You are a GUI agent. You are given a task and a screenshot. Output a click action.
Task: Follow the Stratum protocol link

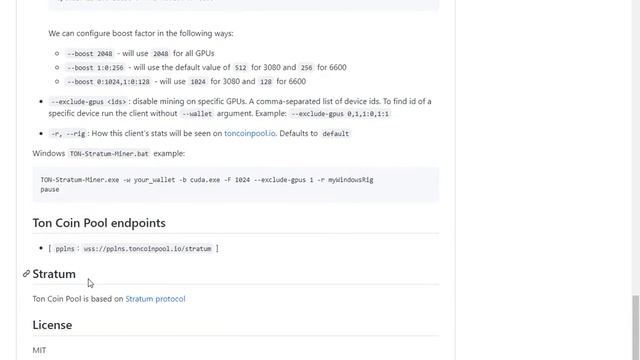click(155, 299)
